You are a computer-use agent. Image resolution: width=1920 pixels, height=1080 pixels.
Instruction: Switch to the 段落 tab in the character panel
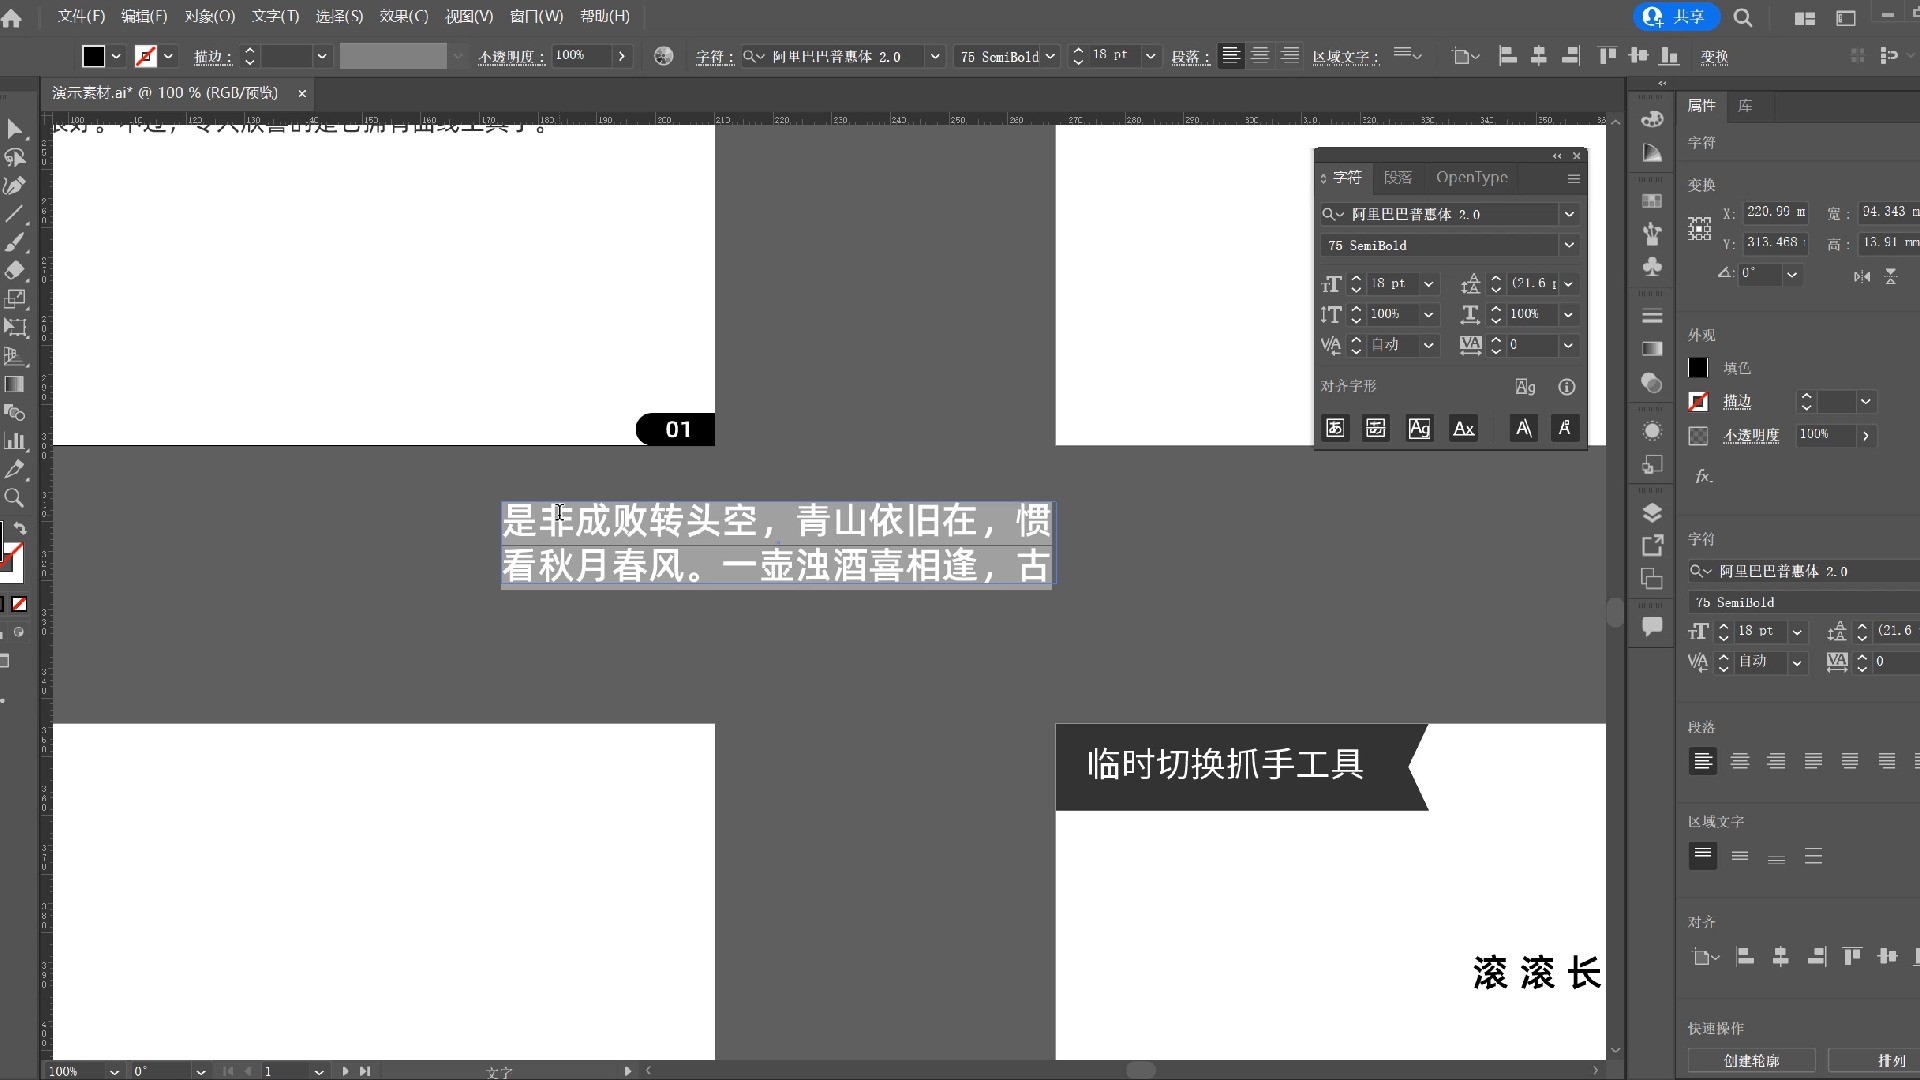pyautogui.click(x=1398, y=177)
